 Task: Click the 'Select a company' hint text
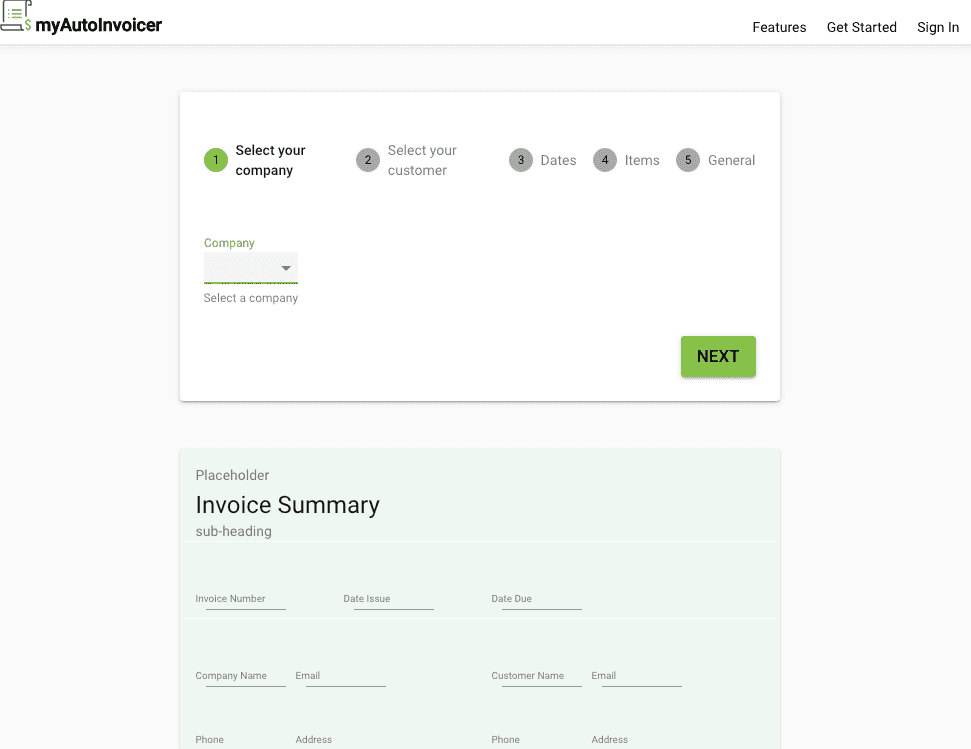point(251,298)
